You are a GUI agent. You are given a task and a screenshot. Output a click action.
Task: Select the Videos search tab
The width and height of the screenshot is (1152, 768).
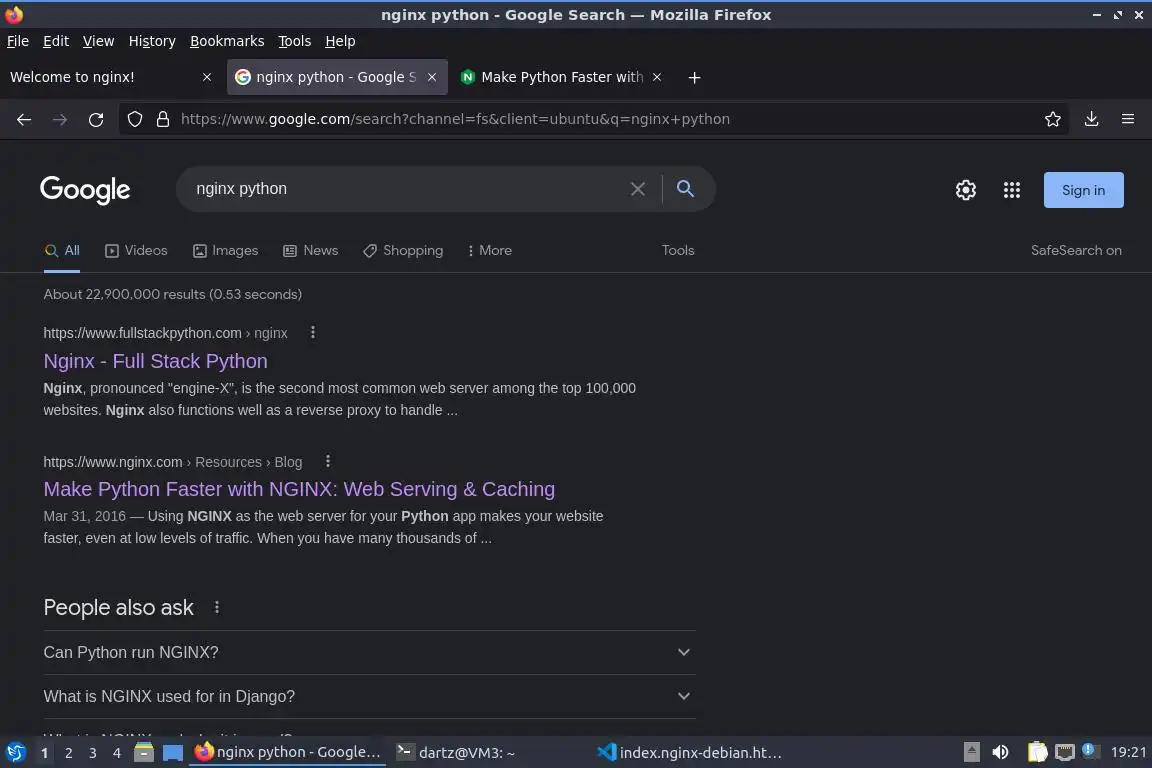[137, 251]
